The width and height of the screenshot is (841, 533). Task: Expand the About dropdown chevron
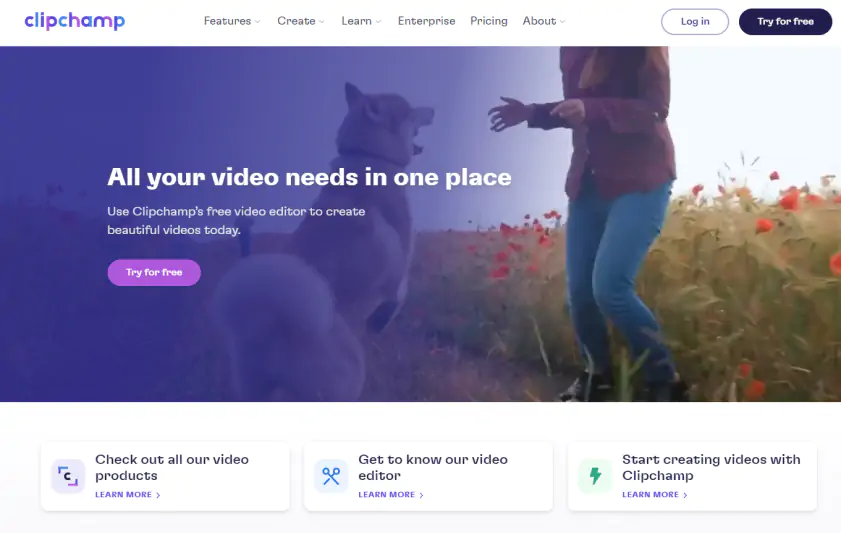[563, 22]
